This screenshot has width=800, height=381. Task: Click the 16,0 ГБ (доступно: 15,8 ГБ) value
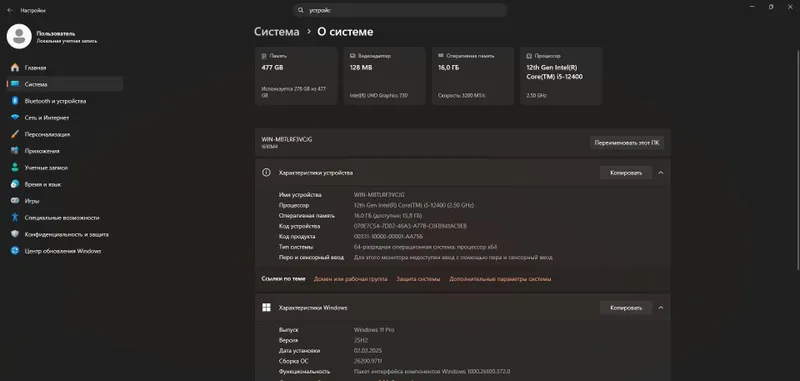[388, 216]
